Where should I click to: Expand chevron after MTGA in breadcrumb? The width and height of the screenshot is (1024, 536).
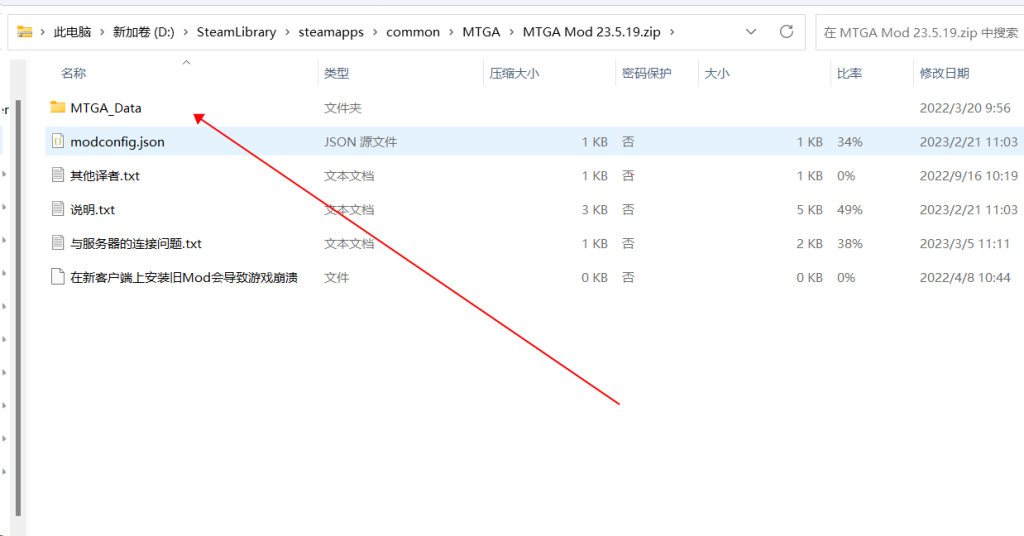point(511,32)
